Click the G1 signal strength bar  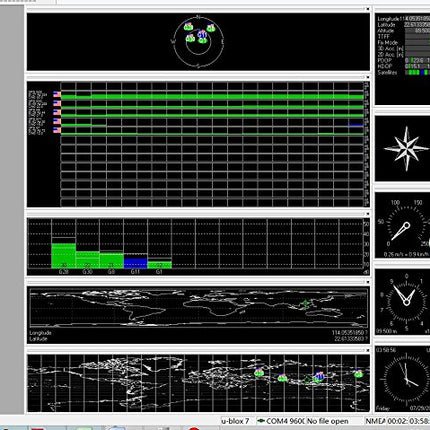click(159, 265)
